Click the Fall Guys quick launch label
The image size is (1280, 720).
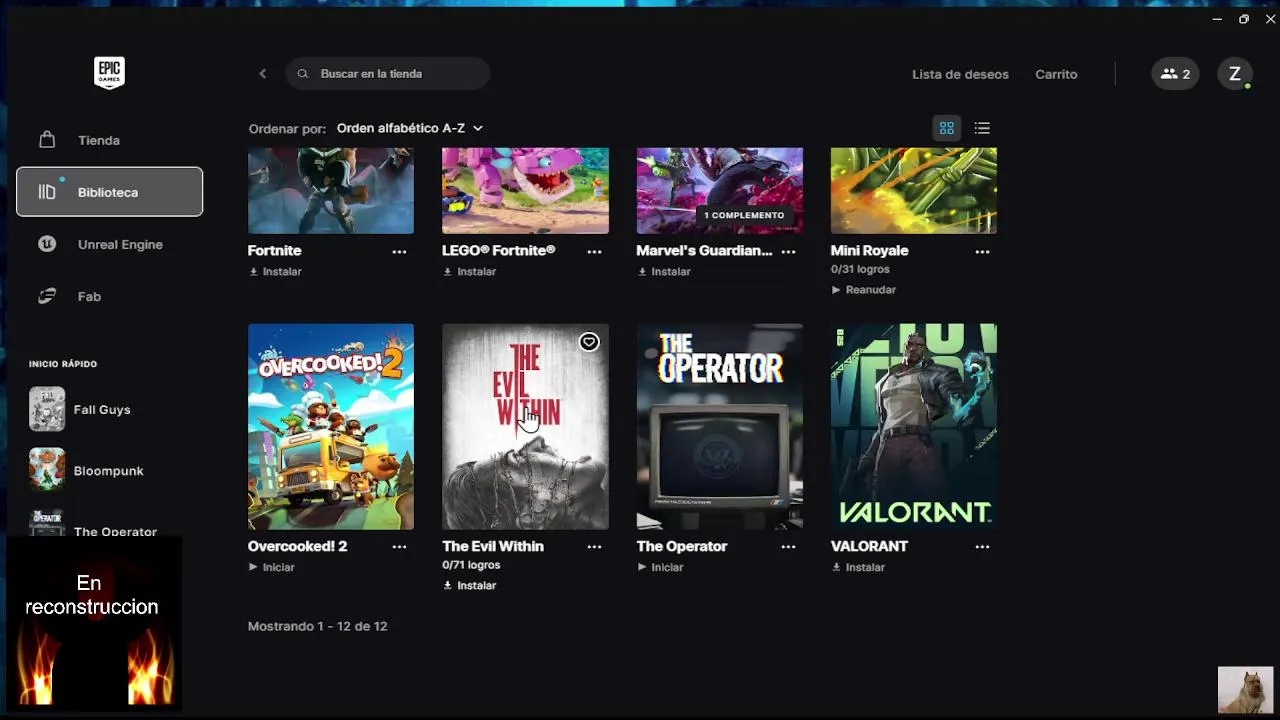[102, 409]
